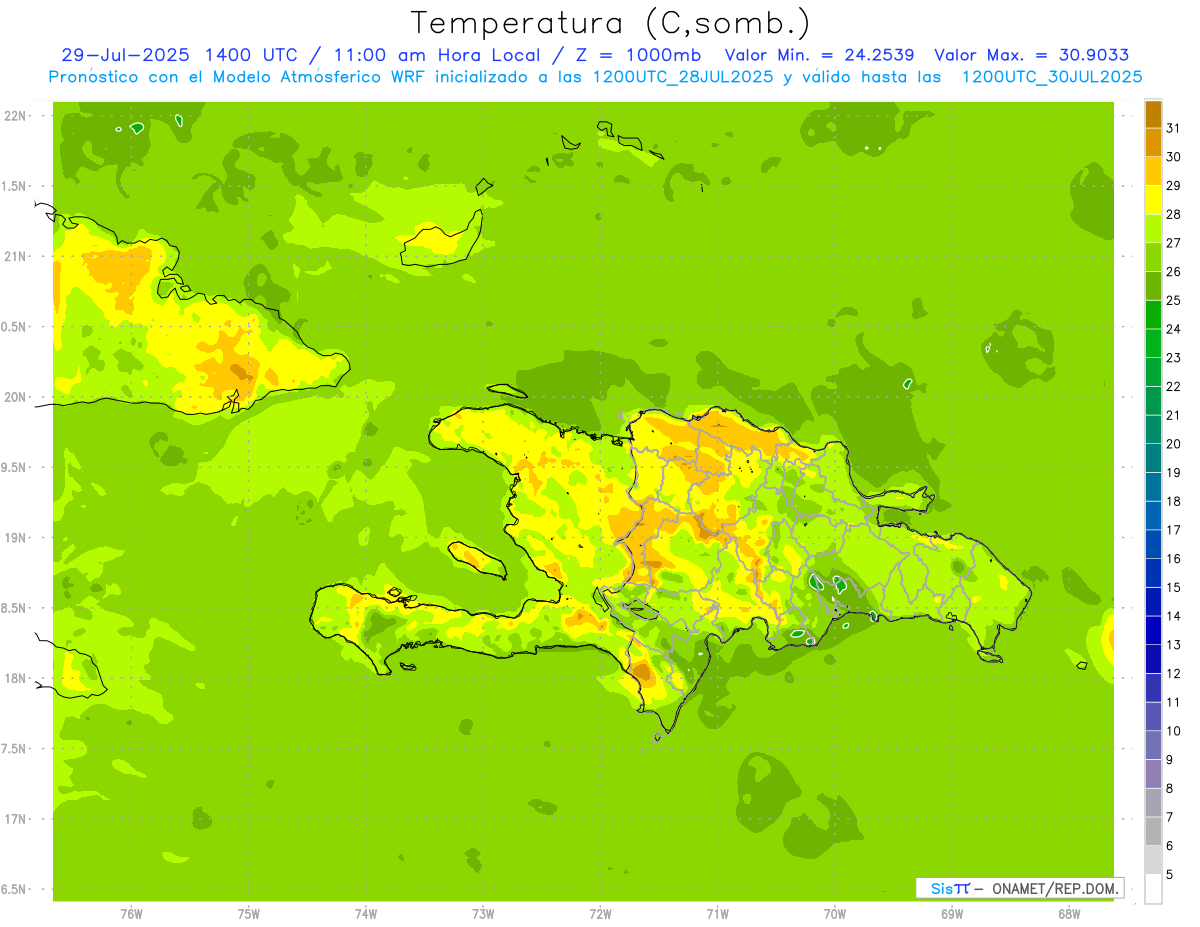Pick blue legend swatch between 16 and 17
The height and width of the screenshot is (927, 1200).
click(x=1153, y=544)
